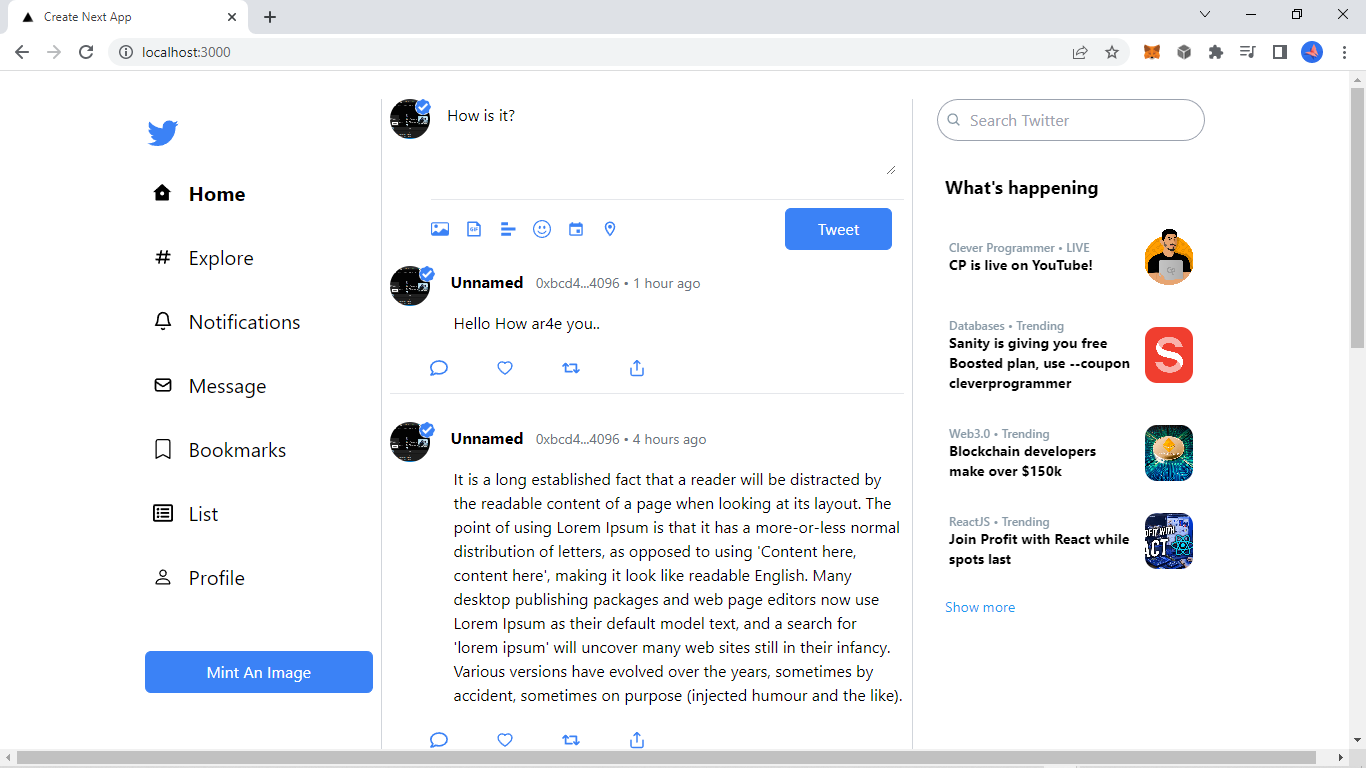Add a poll to the tweet
This screenshot has width=1366, height=768.
point(508,229)
